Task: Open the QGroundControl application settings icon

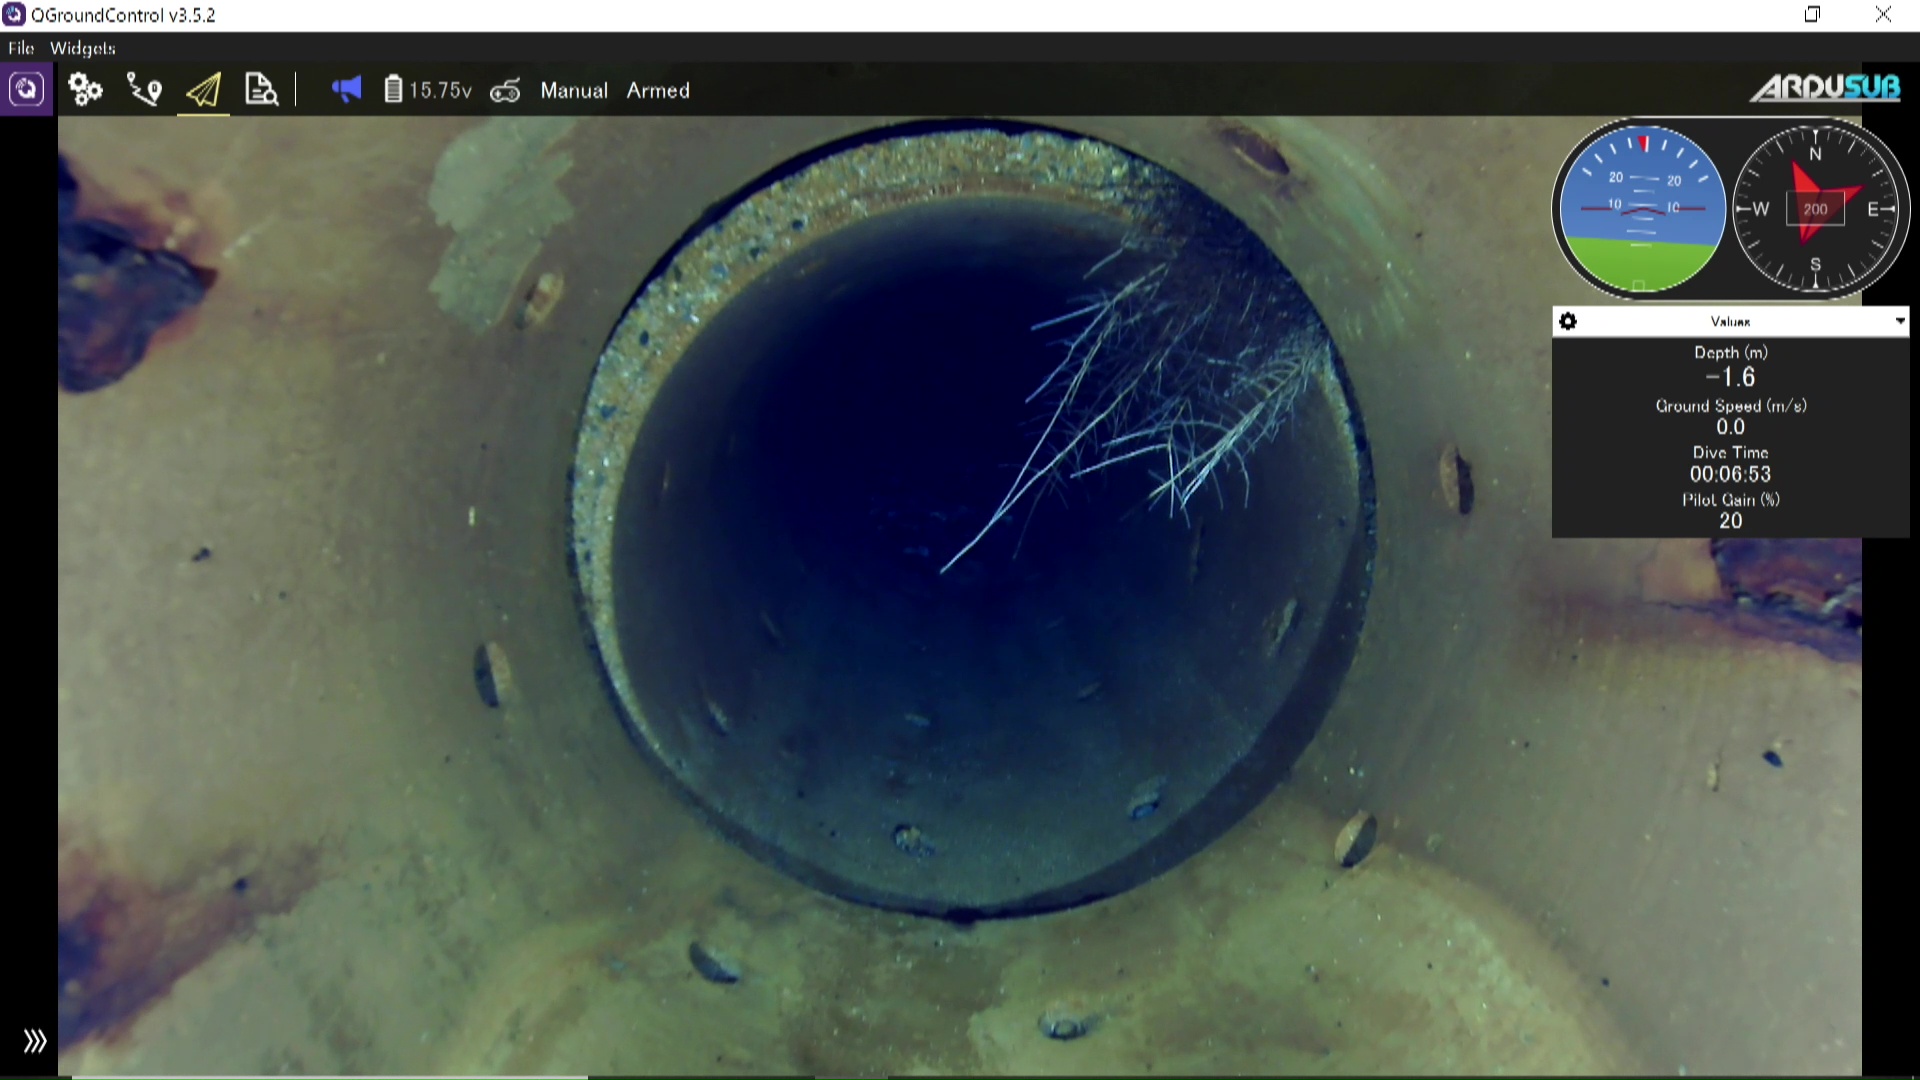Action: [26, 90]
